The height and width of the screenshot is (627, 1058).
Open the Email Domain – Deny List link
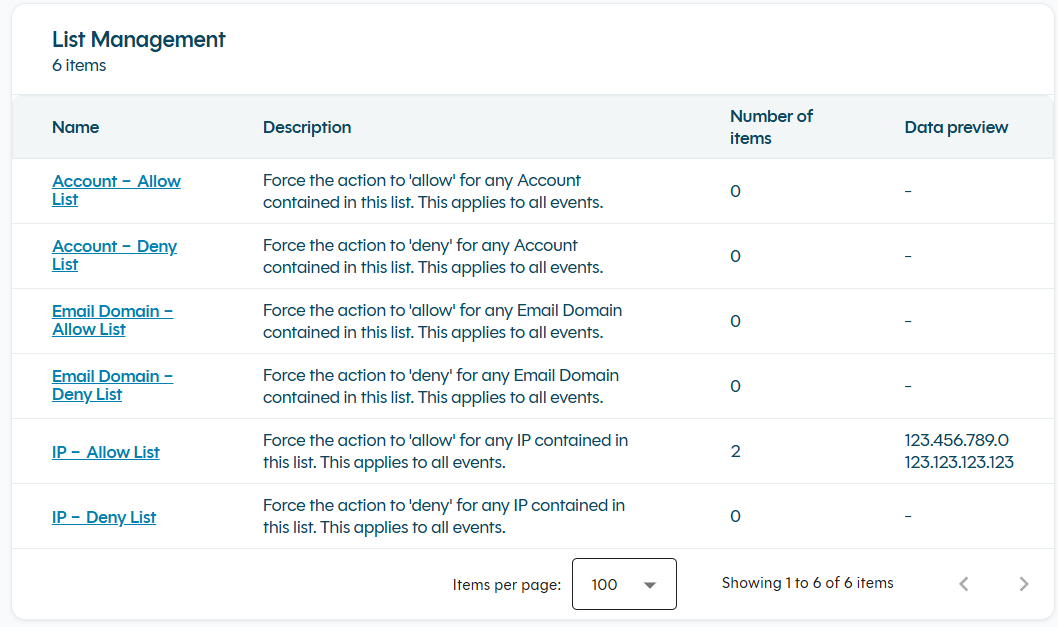pos(112,385)
